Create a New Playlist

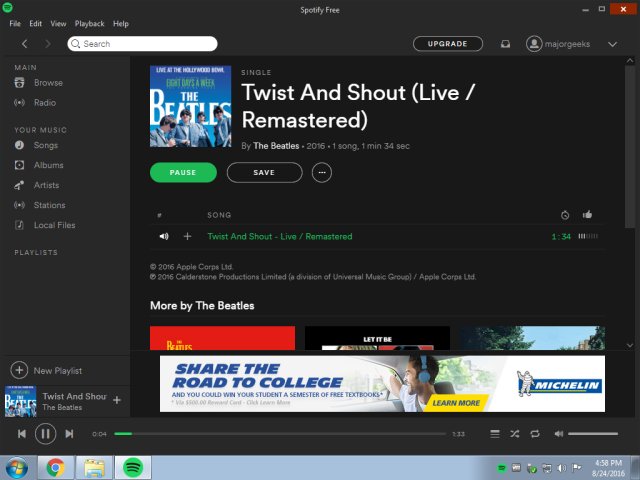click(x=46, y=370)
